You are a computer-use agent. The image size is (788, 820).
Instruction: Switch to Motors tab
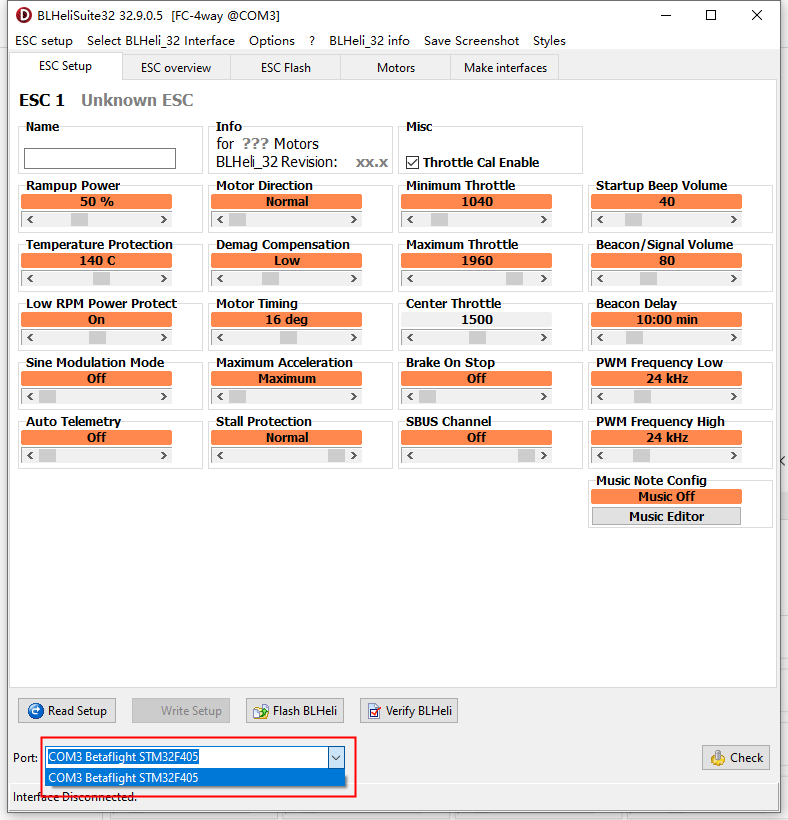tap(396, 68)
